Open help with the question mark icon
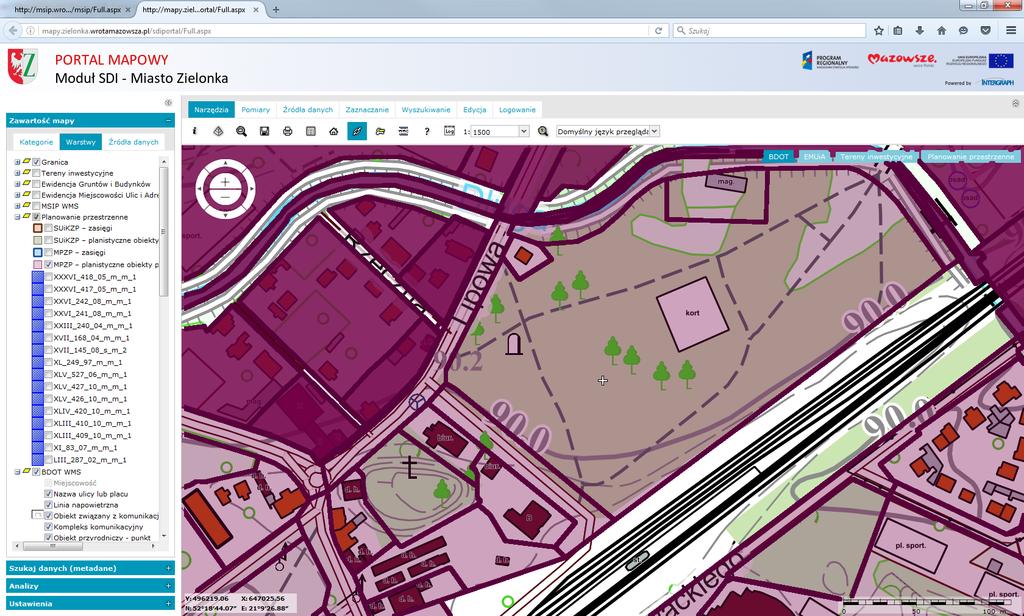 pyautogui.click(x=426, y=131)
